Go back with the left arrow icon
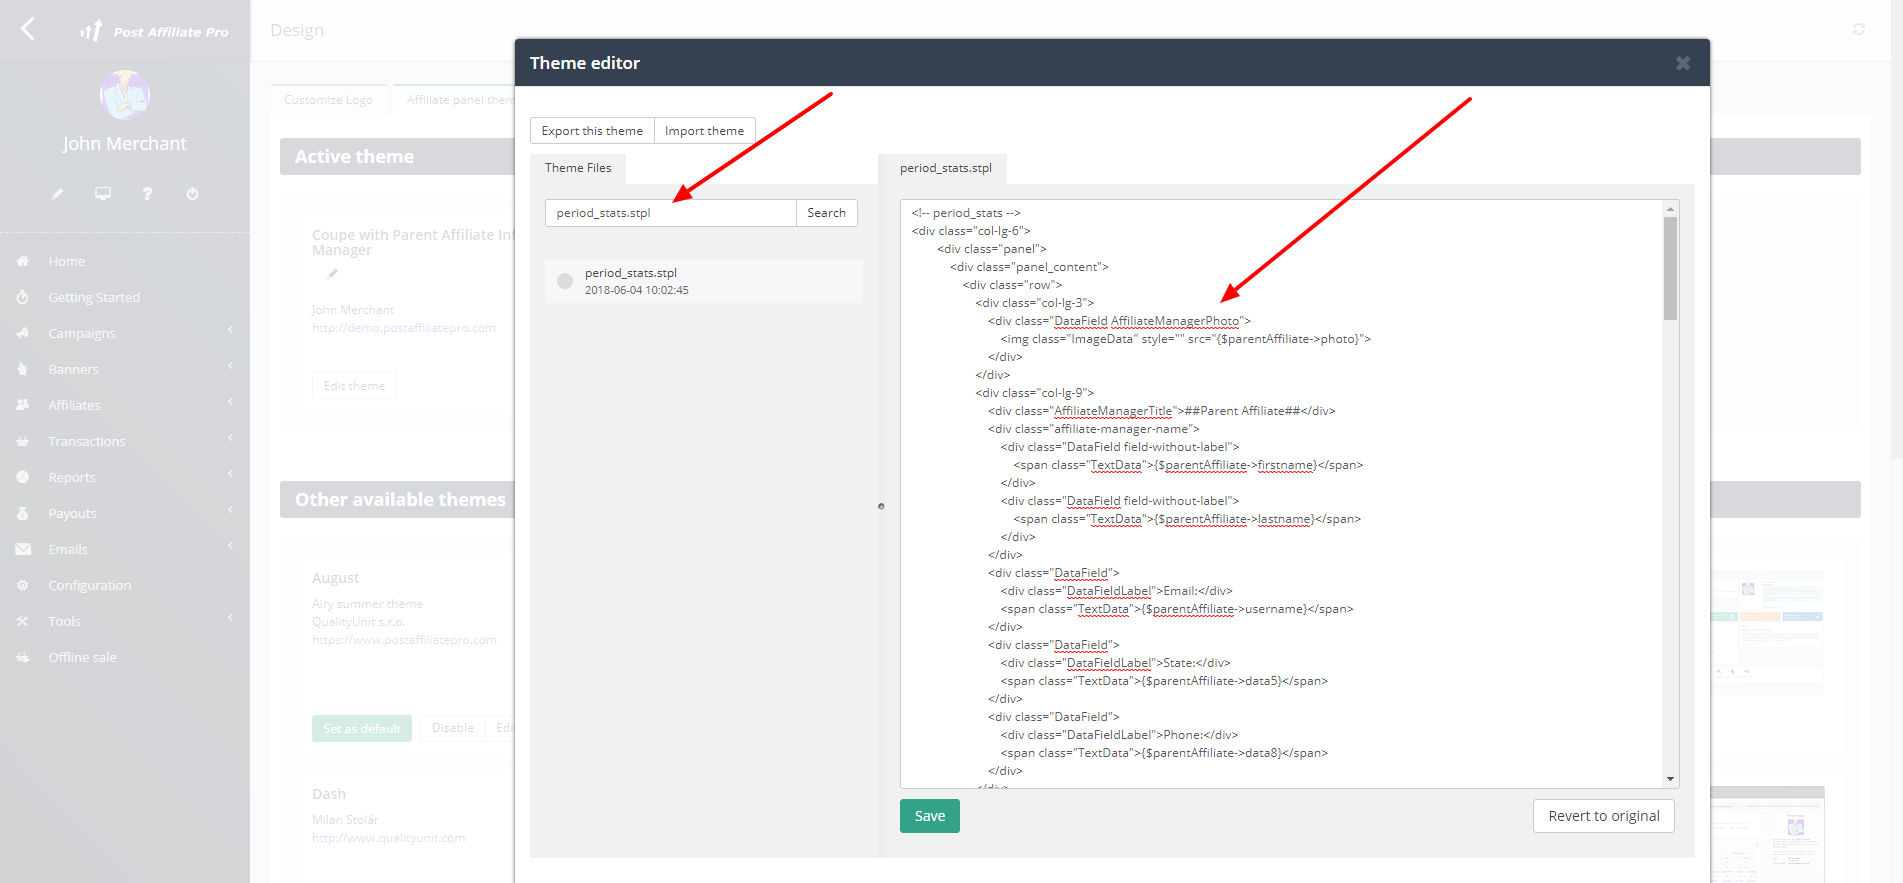 pyautogui.click(x=28, y=29)
